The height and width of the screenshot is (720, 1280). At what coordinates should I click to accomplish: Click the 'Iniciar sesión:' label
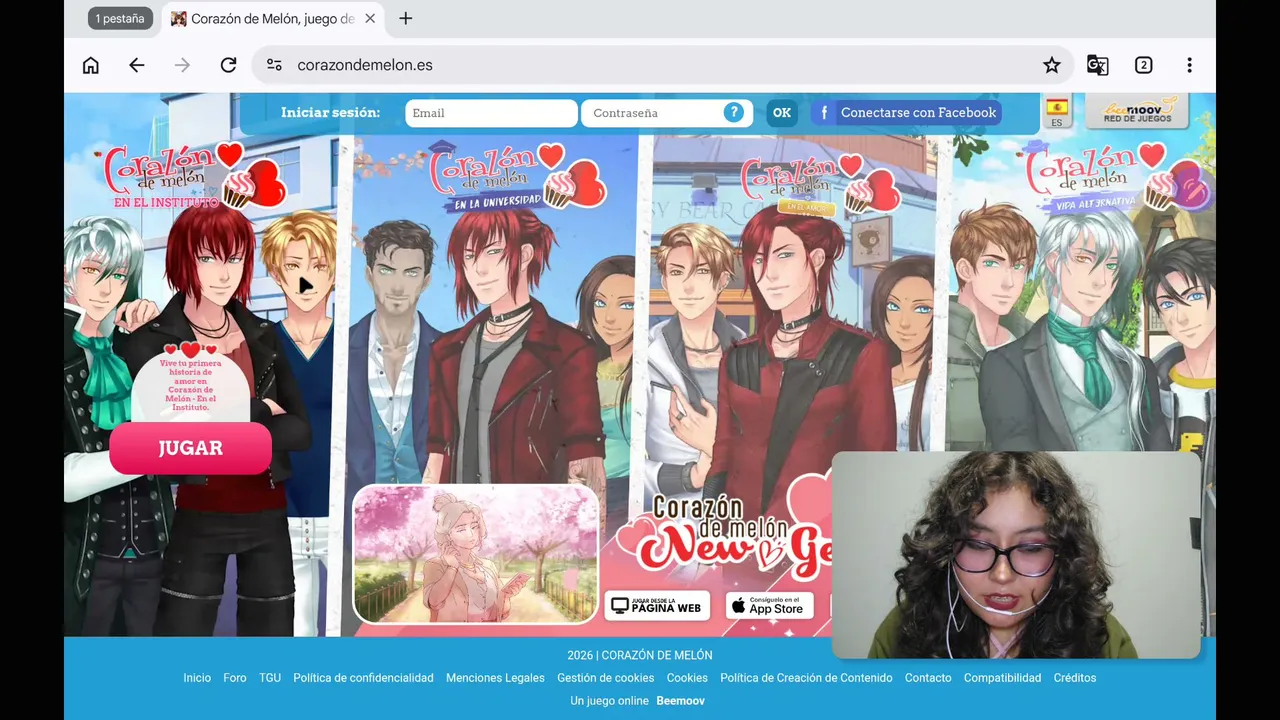pyautogui.click(x=330, y=113)
